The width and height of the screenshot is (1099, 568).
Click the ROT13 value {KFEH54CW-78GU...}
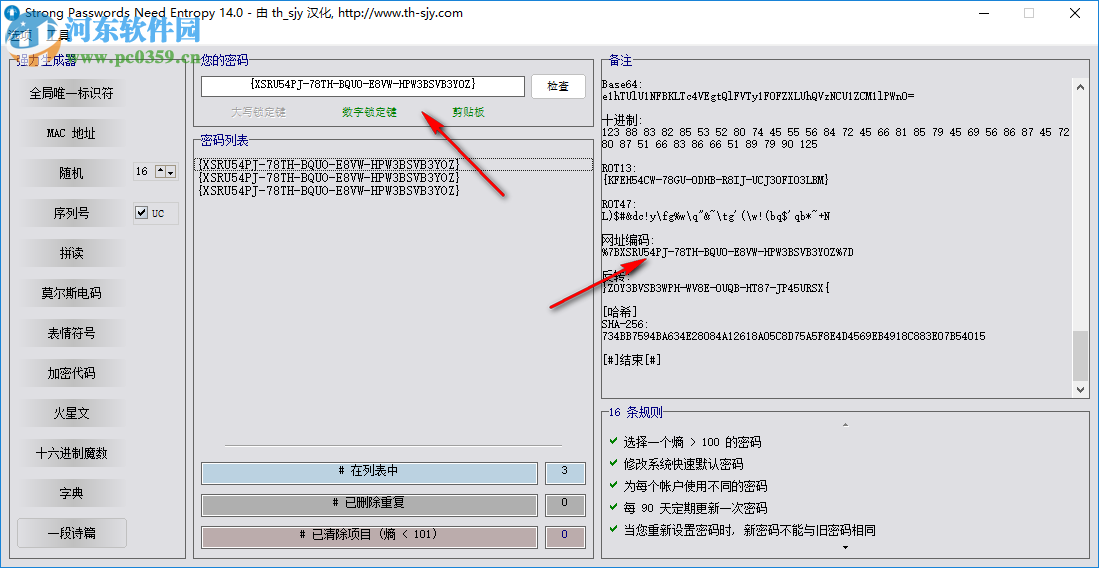pos(715,180)
